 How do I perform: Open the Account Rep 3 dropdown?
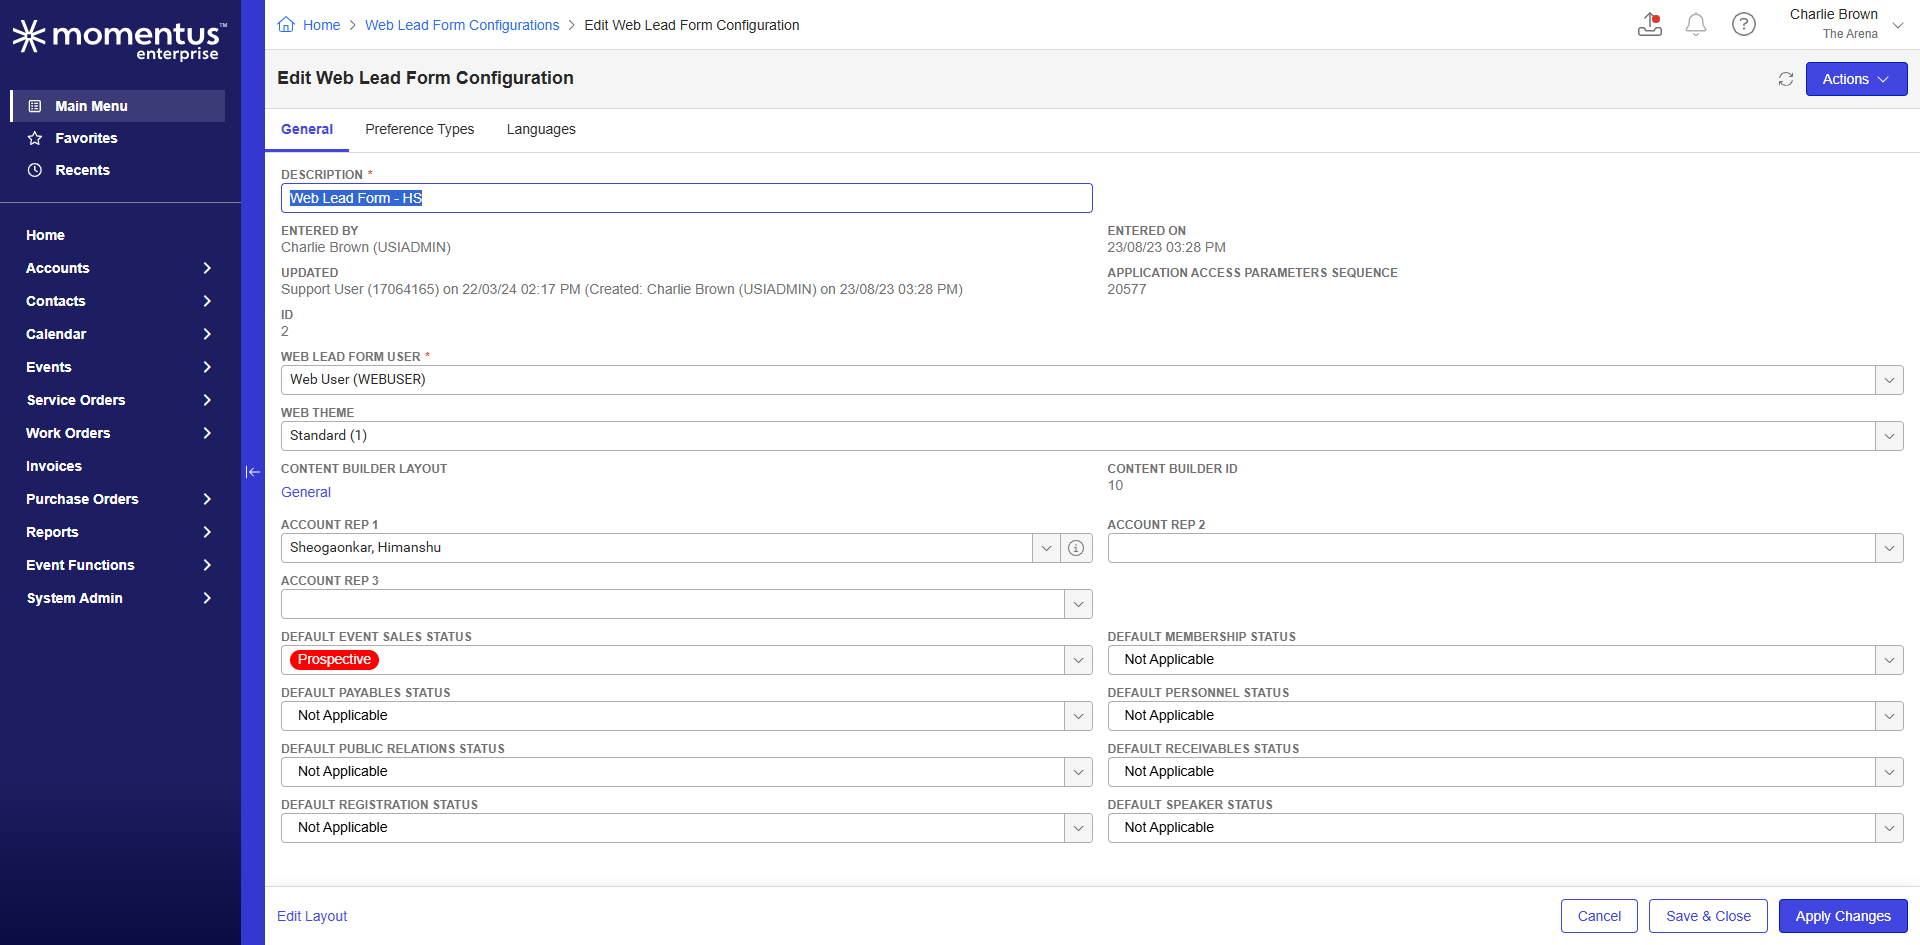(x=1078, y=604)
